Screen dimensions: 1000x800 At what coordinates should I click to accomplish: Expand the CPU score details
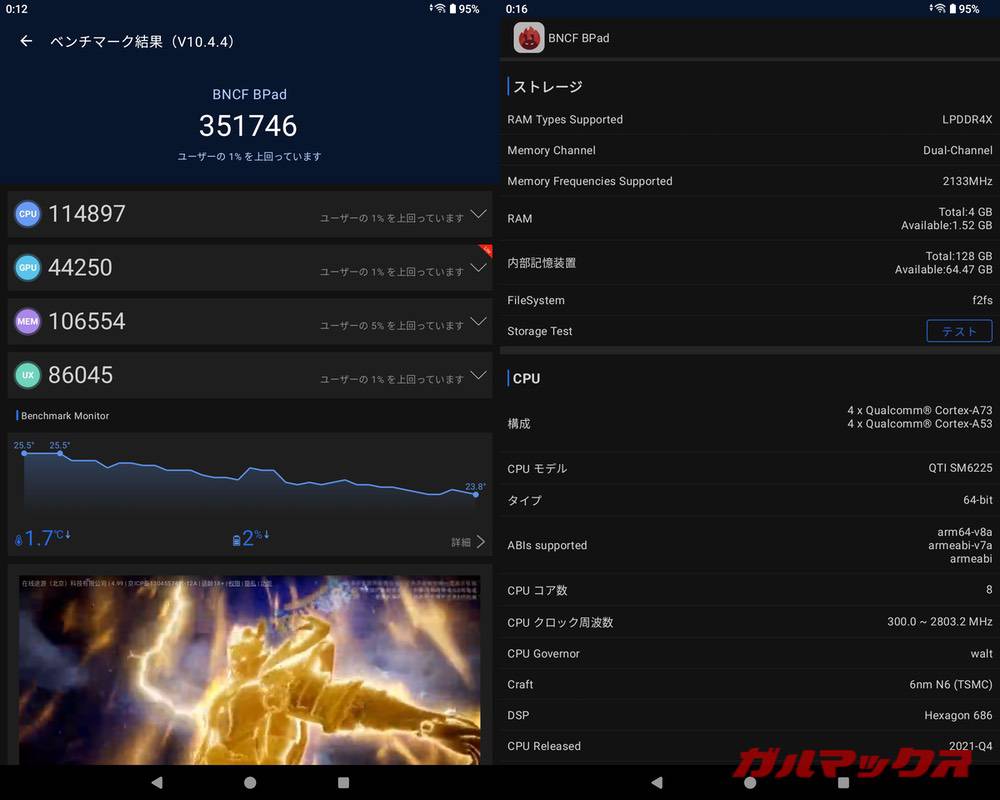click(x=479, y=213)
